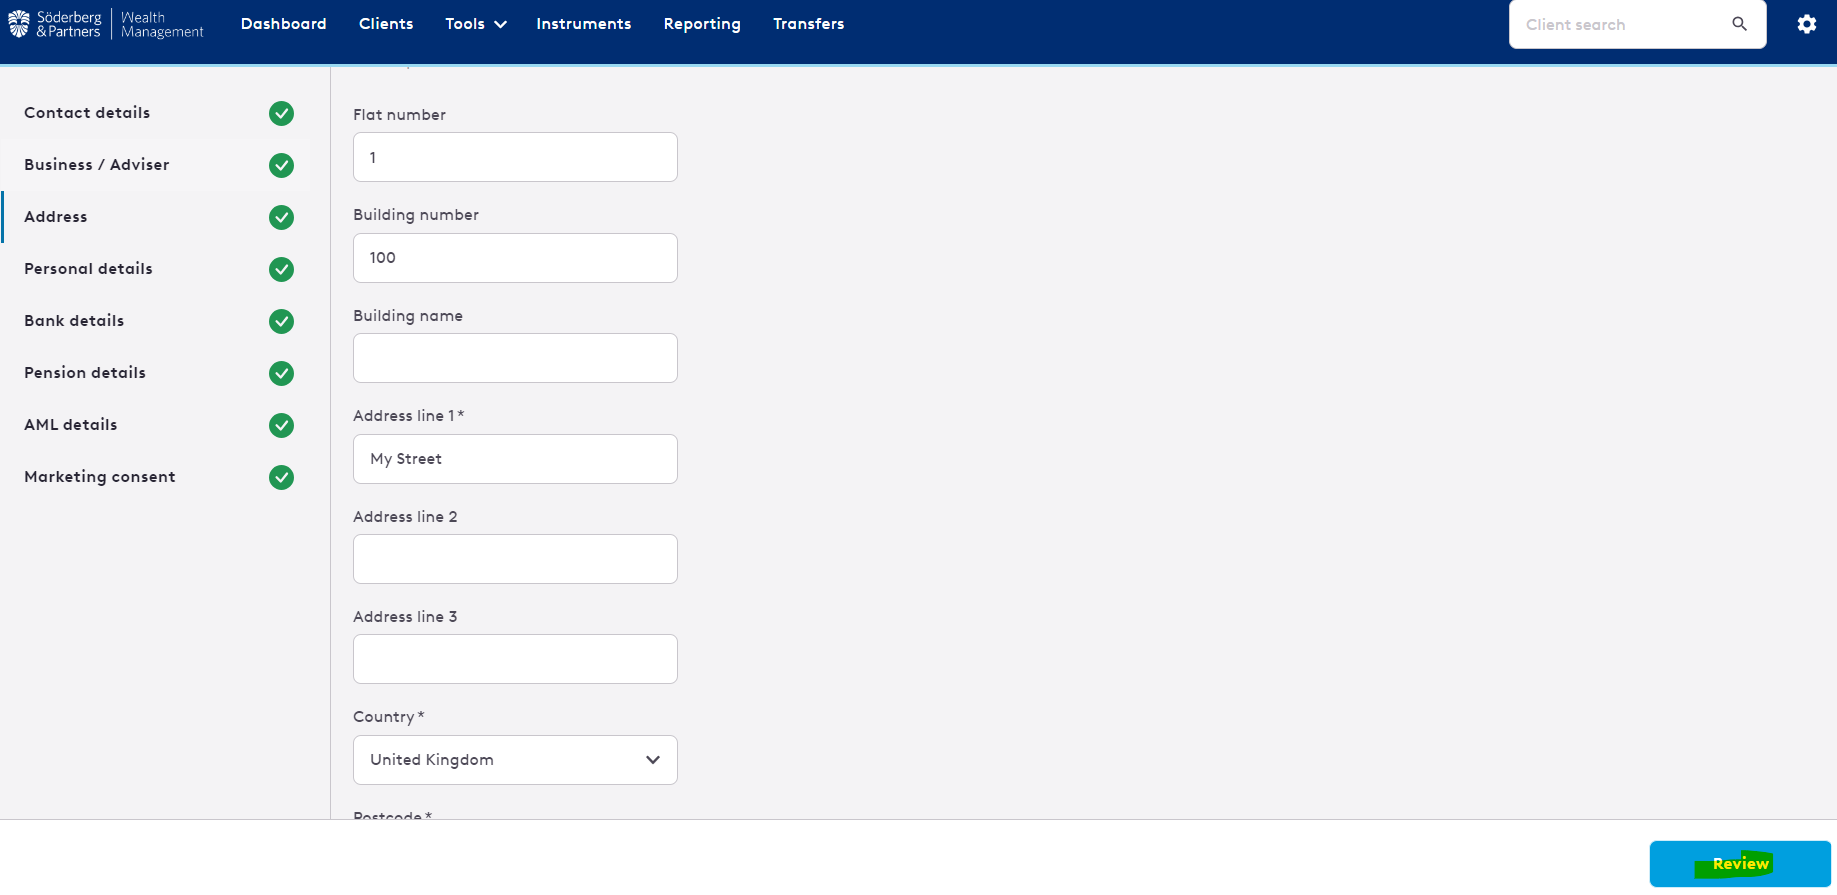Open the Dashboard page
The image size is (1837, 895).
[x=283, y=24]
